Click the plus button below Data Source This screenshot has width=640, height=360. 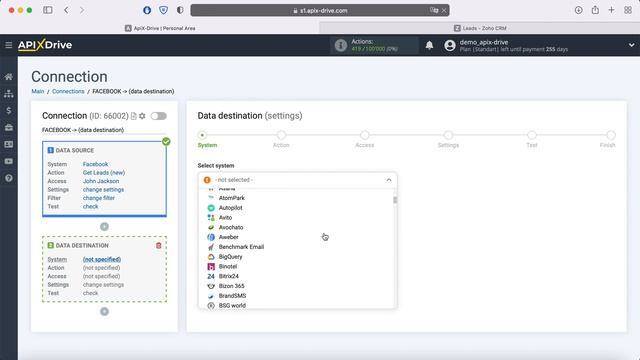[104, 227]
